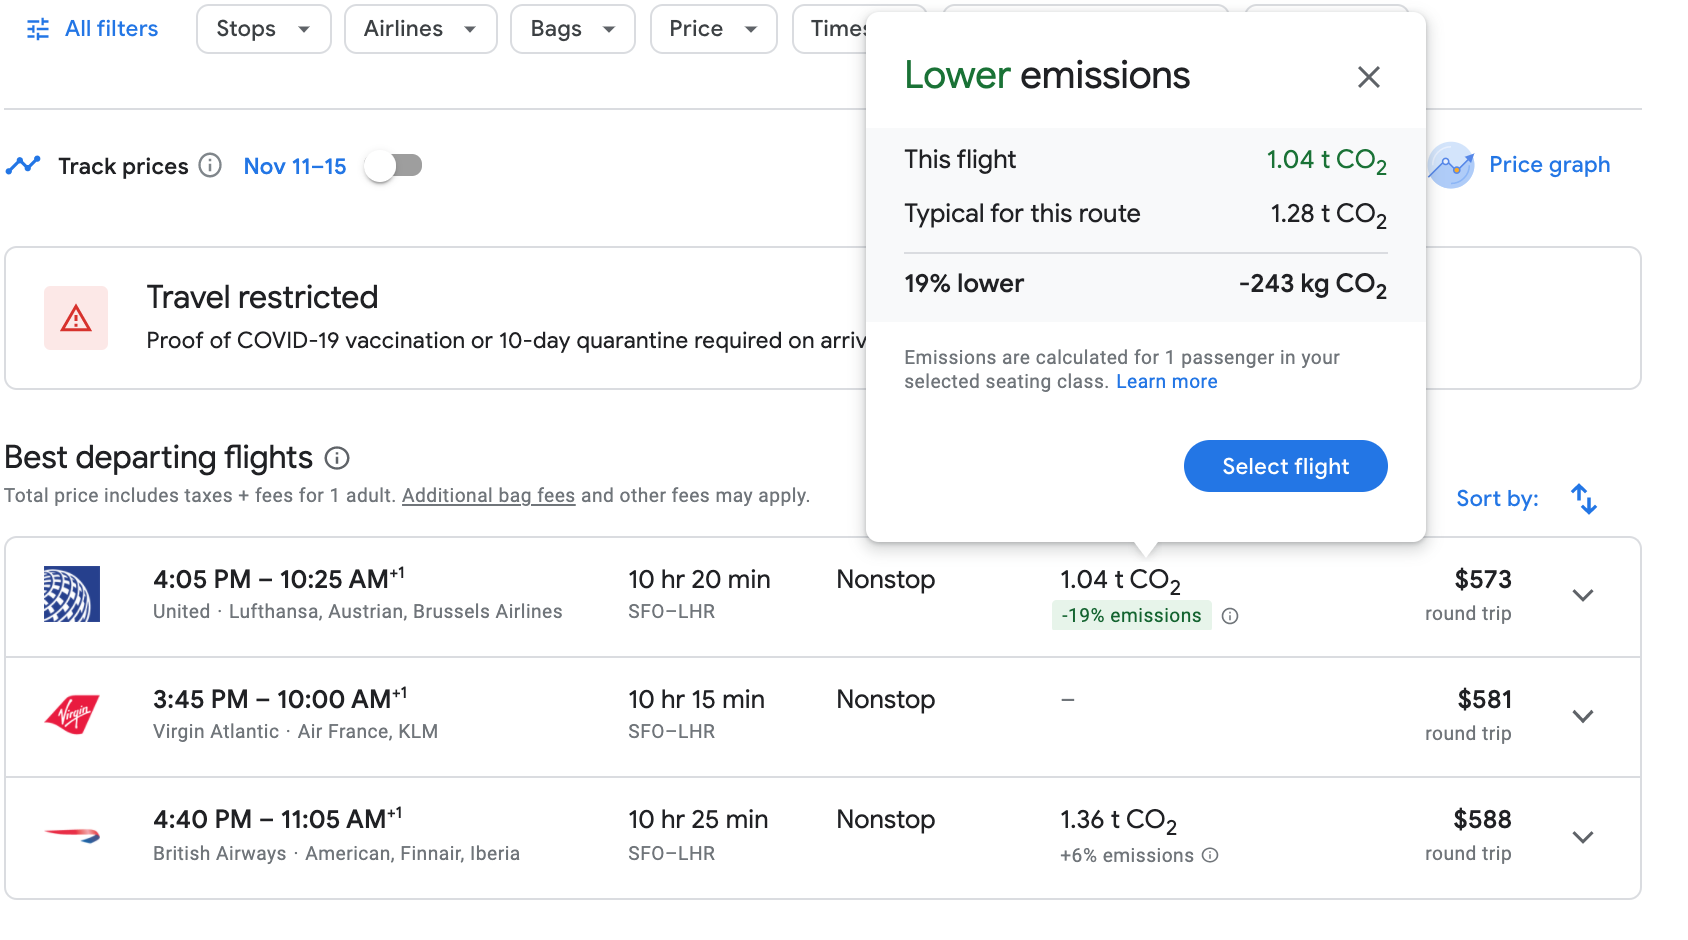Click the 10 hr 15 min duration
This screenshot has height=940, width=1688.
pyautogui.click(x=696, y=700)
